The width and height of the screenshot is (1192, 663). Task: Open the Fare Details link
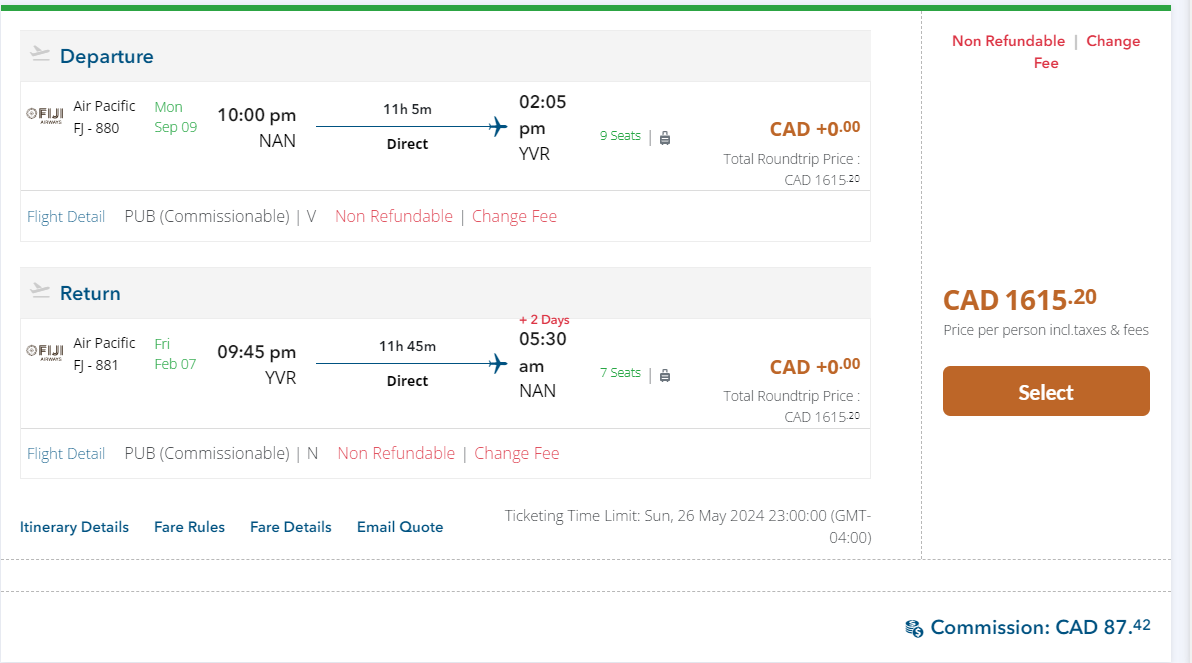[290, 527]
